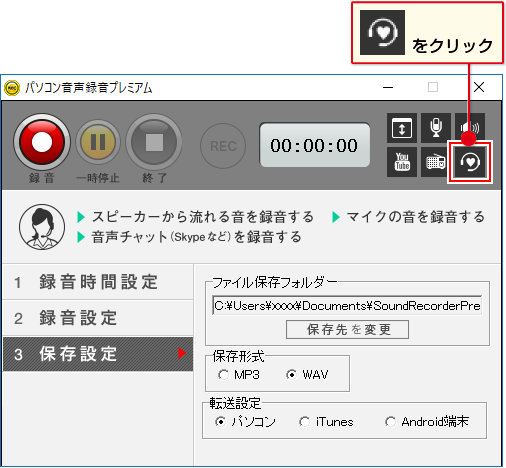Click the speaker sound icon
Image resolution: width=506 pixels, height=468 pixels.
pyautogui.click(x=470, y=127)
